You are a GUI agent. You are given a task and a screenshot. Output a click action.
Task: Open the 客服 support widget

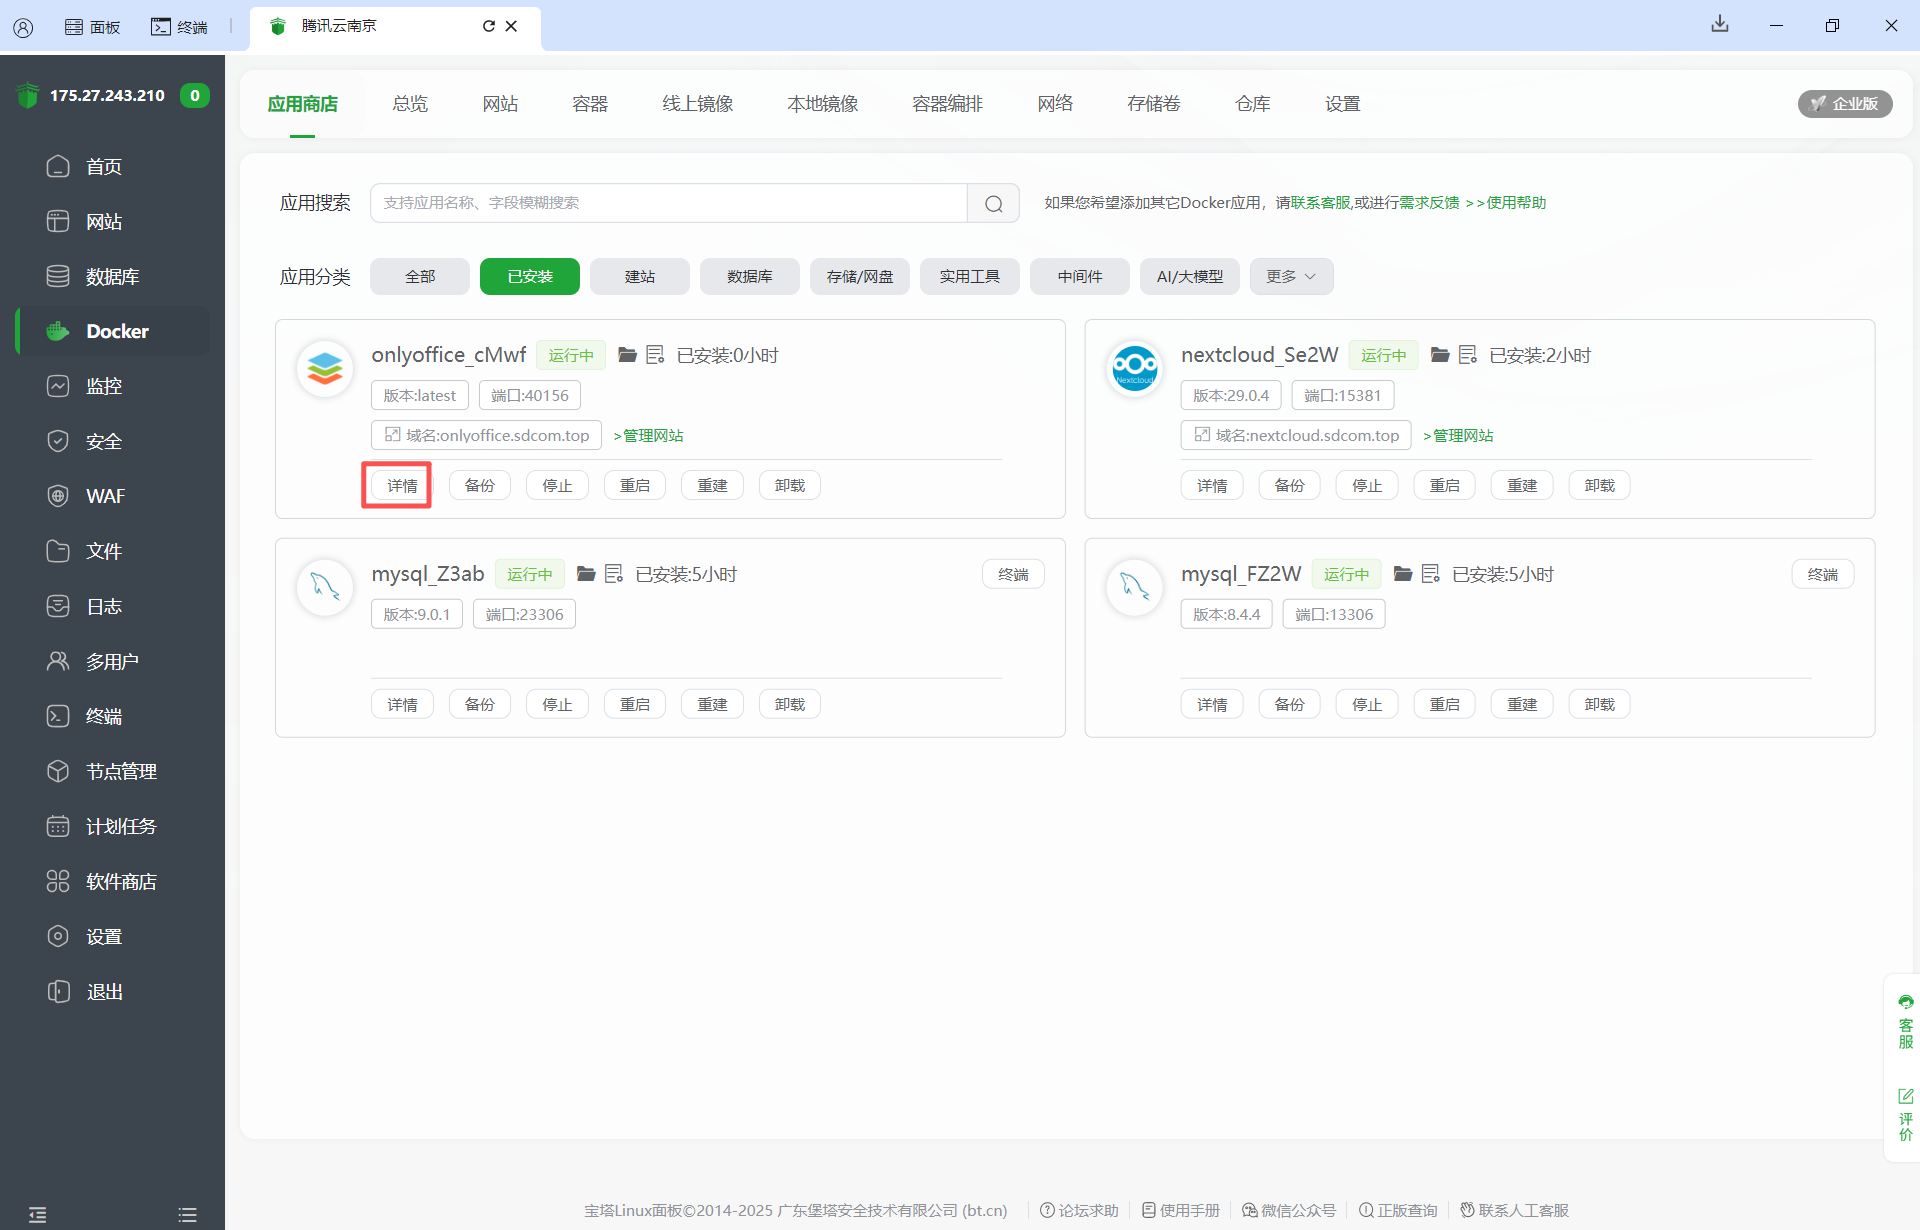pos(1905,1022)
